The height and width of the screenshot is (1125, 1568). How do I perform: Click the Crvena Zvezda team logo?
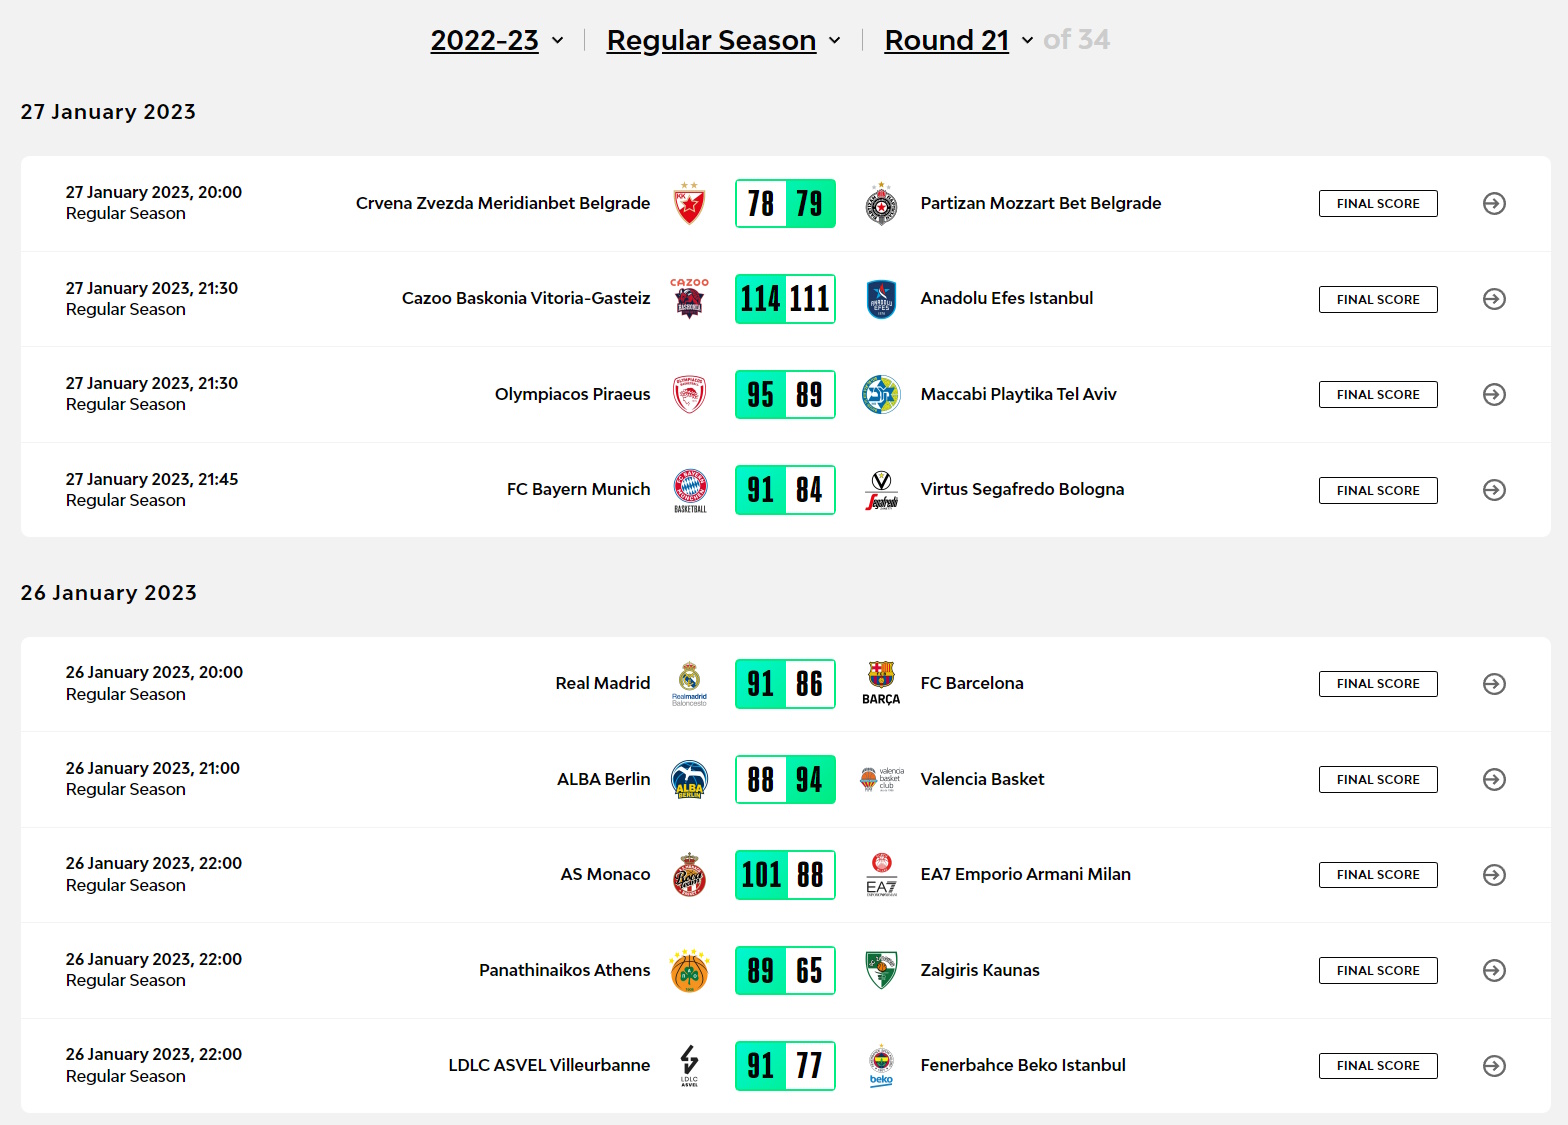pos(689,203)
